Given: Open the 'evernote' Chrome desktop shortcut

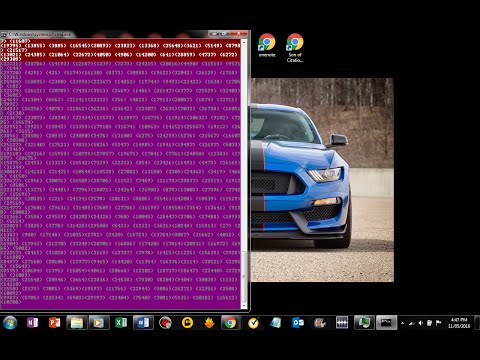Looking at the screenshot, I should 267,45.
